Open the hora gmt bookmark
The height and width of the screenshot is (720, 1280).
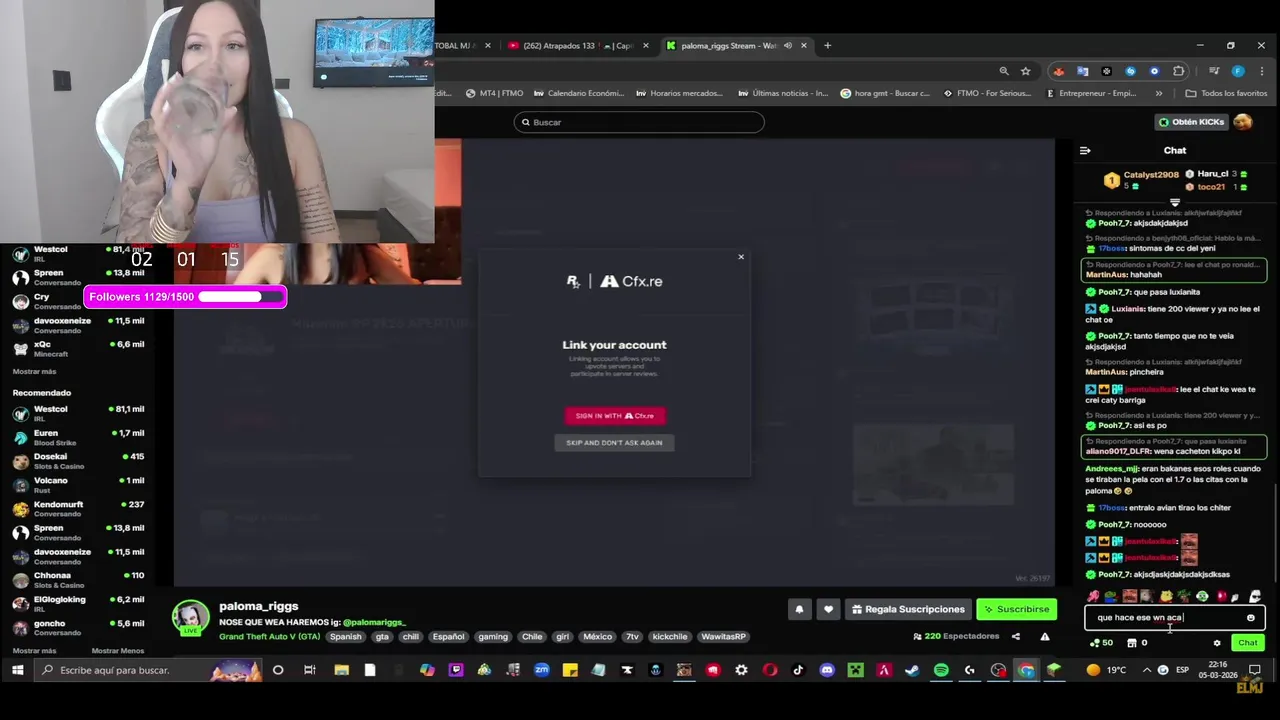[x=885, y=93]
